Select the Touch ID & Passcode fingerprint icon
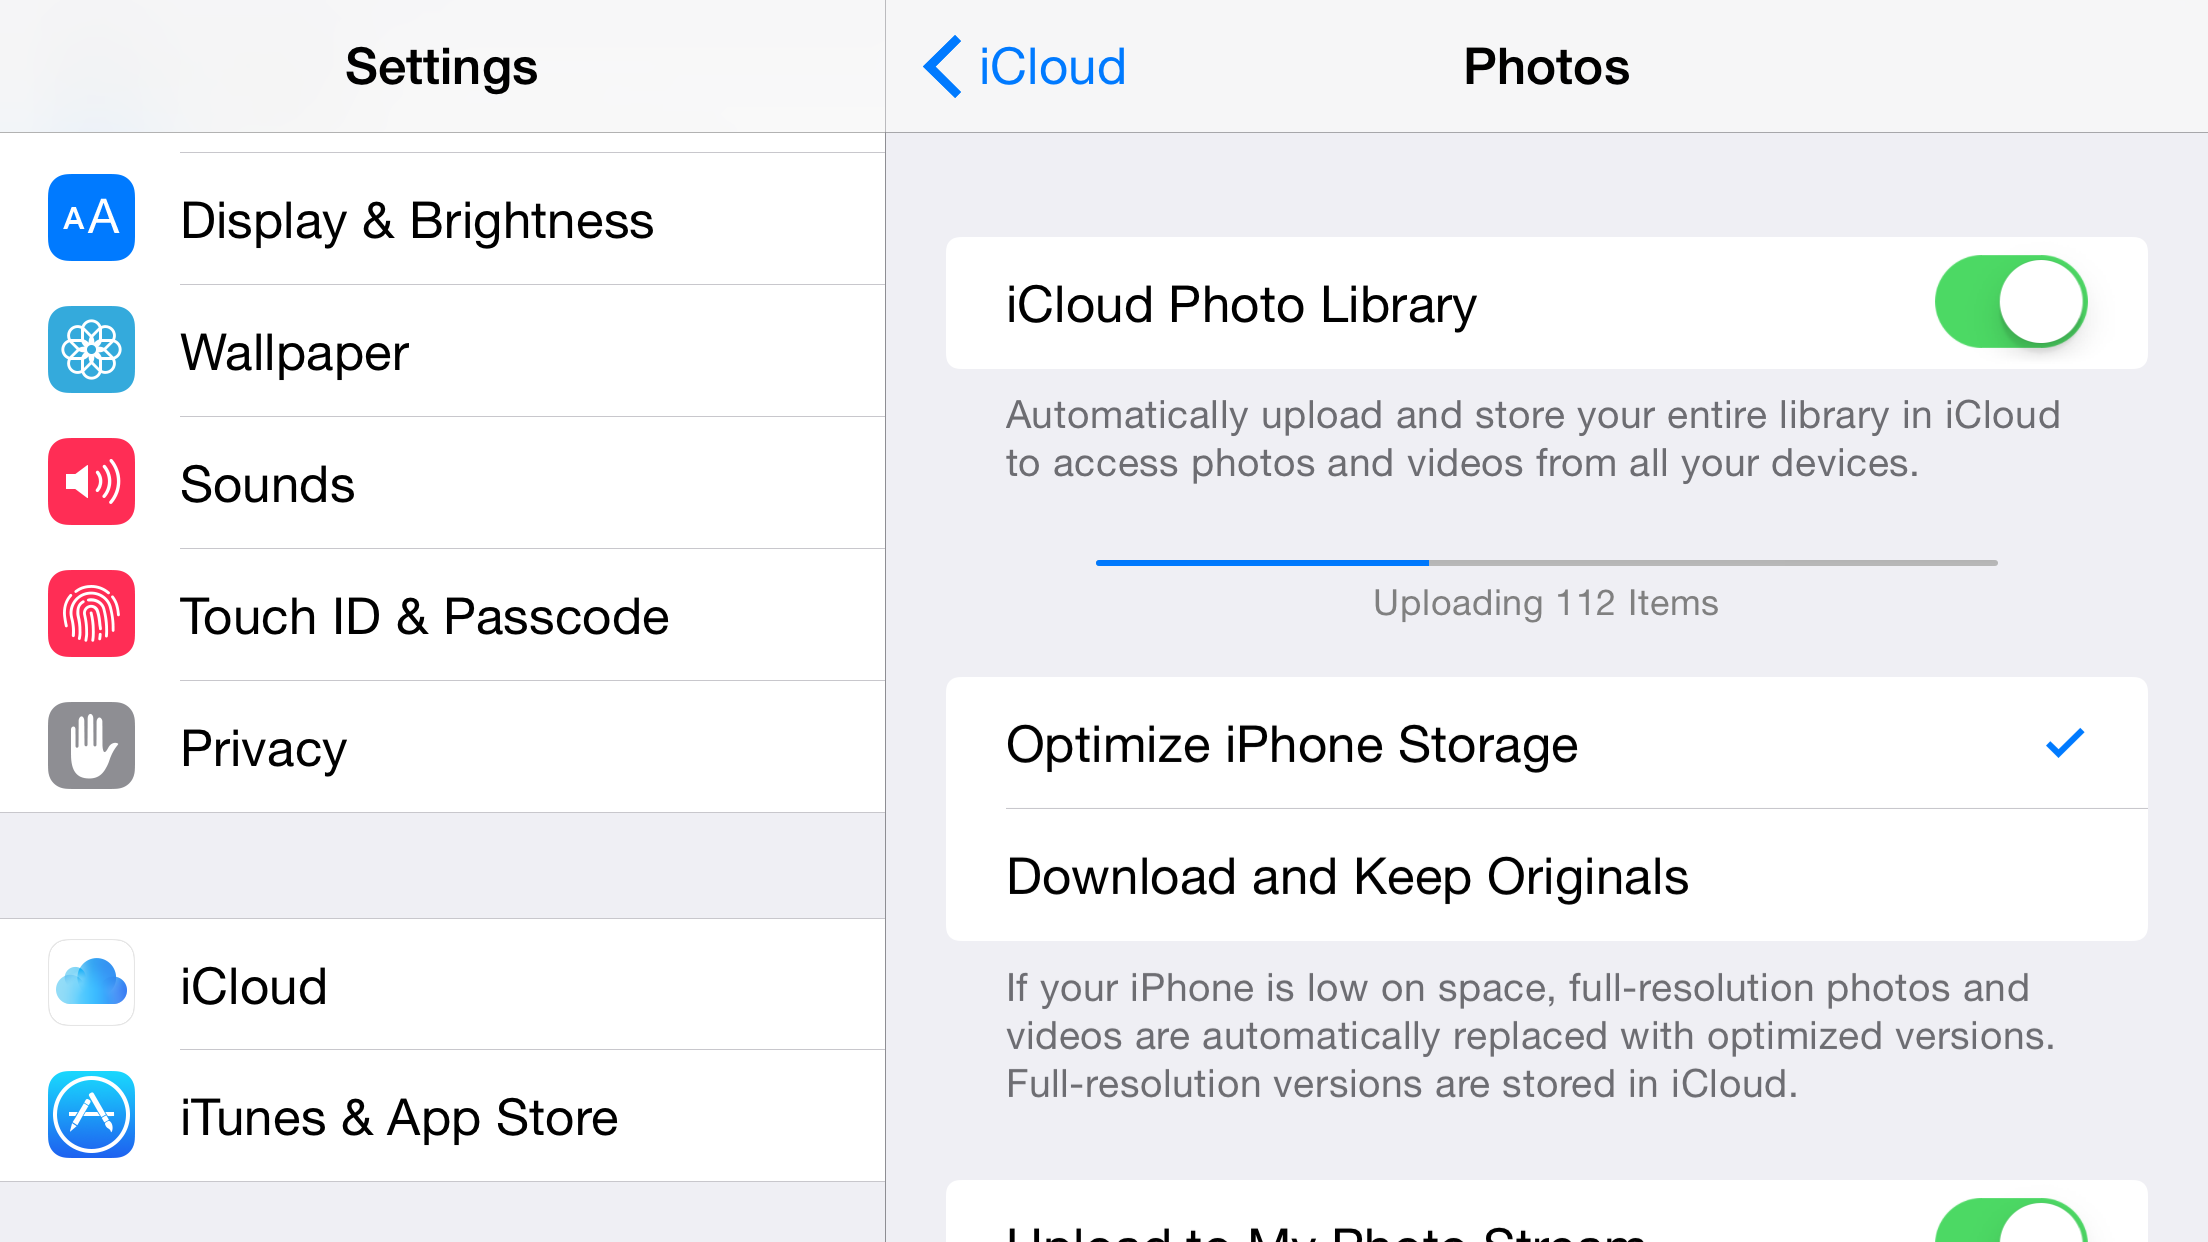 click(x=90, y=614)
